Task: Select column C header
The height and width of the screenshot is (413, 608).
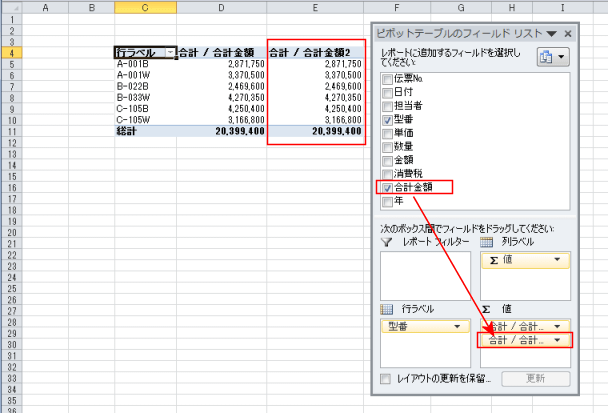Action: pyautogui.click(x=145, y=7)
